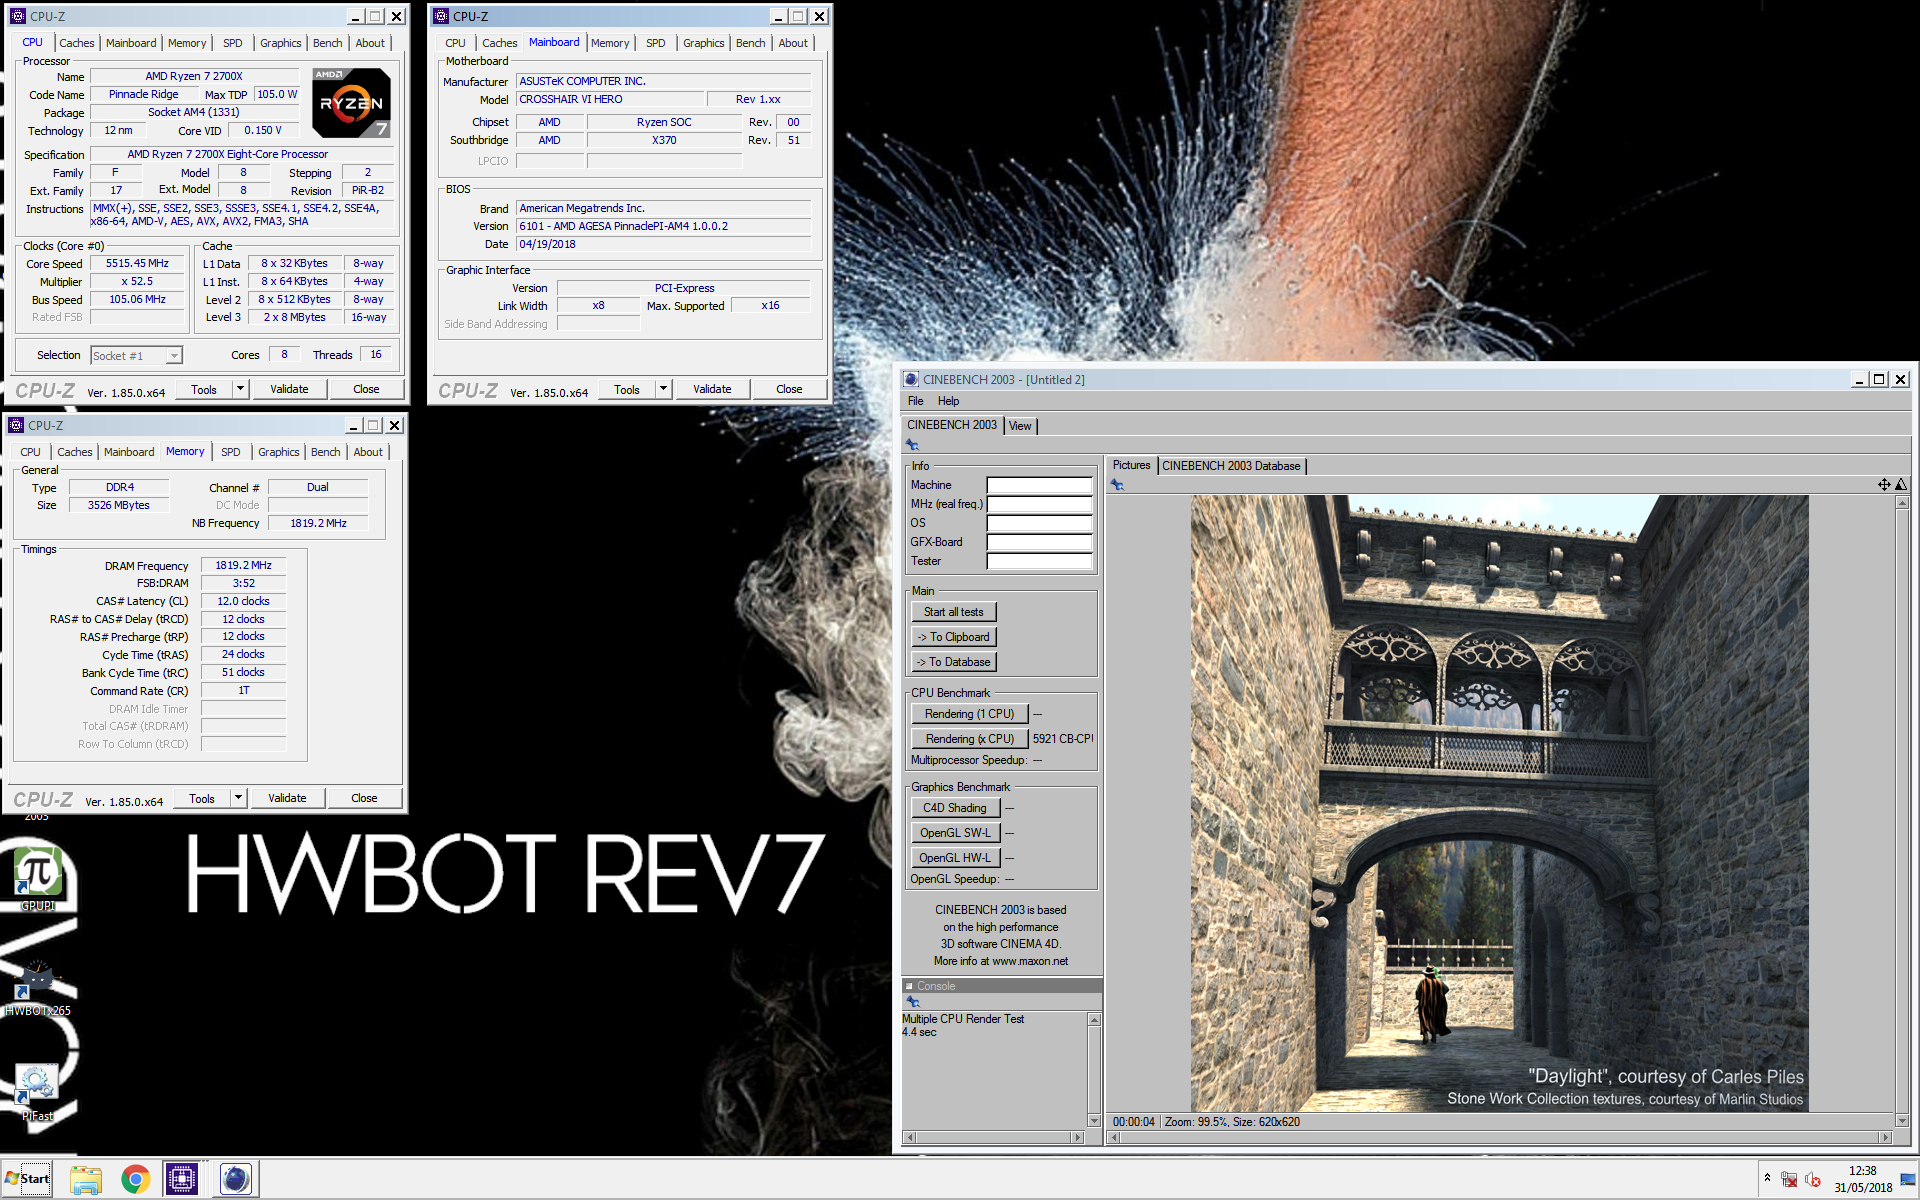
Task: Select the zoom picture triangle icon in Cinebench
Action: [1901, 485]
